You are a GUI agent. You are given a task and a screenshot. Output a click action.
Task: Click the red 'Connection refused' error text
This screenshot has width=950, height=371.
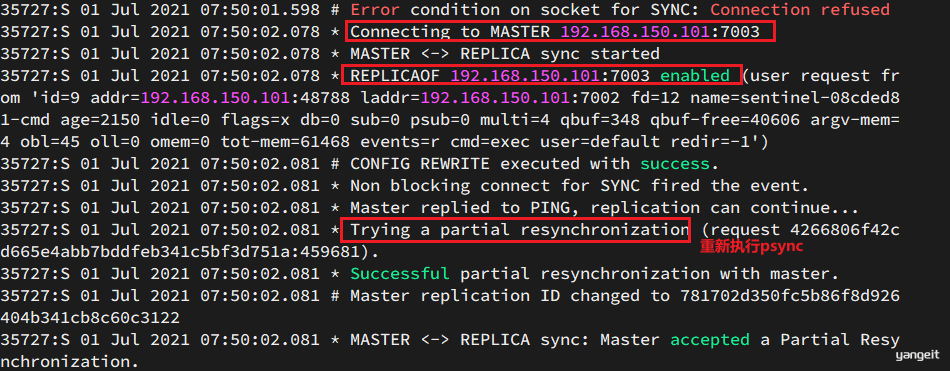point(800,10)
